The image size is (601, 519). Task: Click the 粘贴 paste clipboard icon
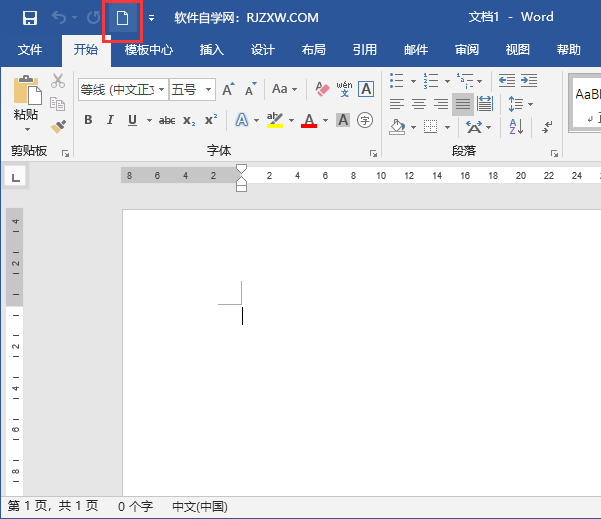[x=27, y=90]
